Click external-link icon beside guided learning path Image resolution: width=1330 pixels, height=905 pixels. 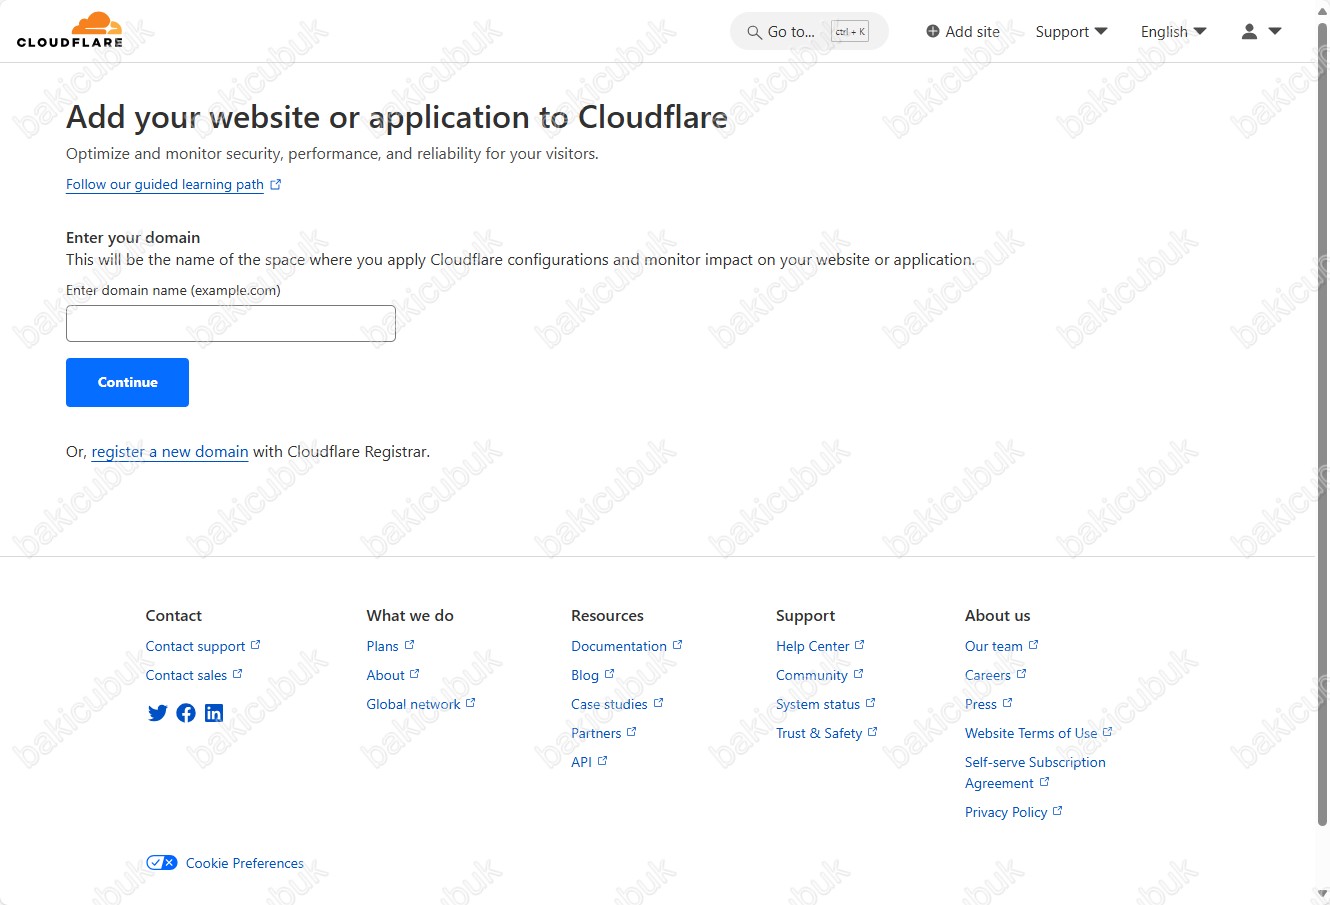tap(276, 184)
